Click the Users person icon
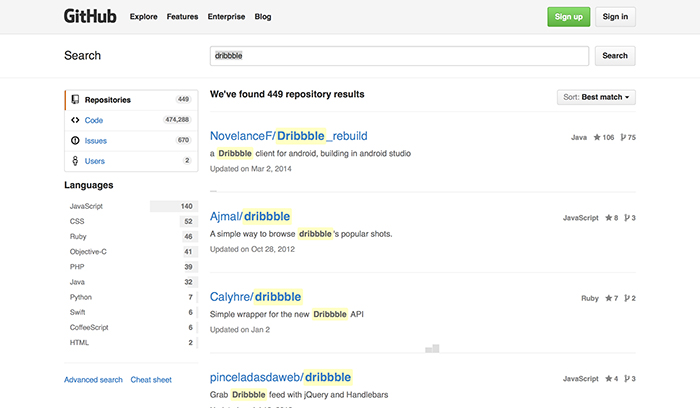Viewport: 700px width, 408px height. click(x=75, y=161)
